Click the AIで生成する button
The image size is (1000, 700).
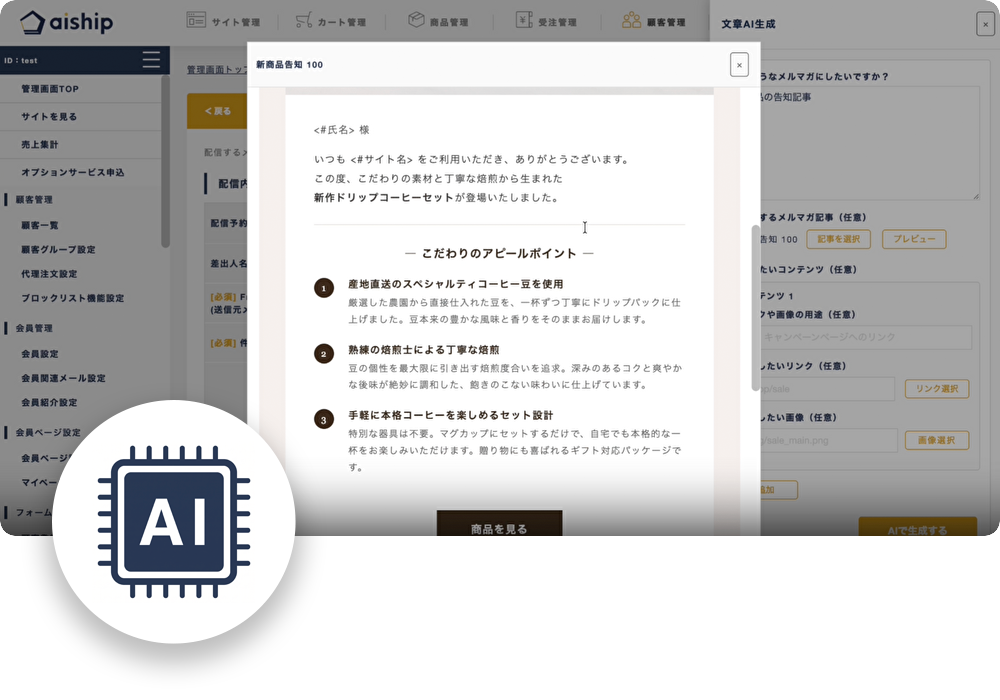coord(918,527)
